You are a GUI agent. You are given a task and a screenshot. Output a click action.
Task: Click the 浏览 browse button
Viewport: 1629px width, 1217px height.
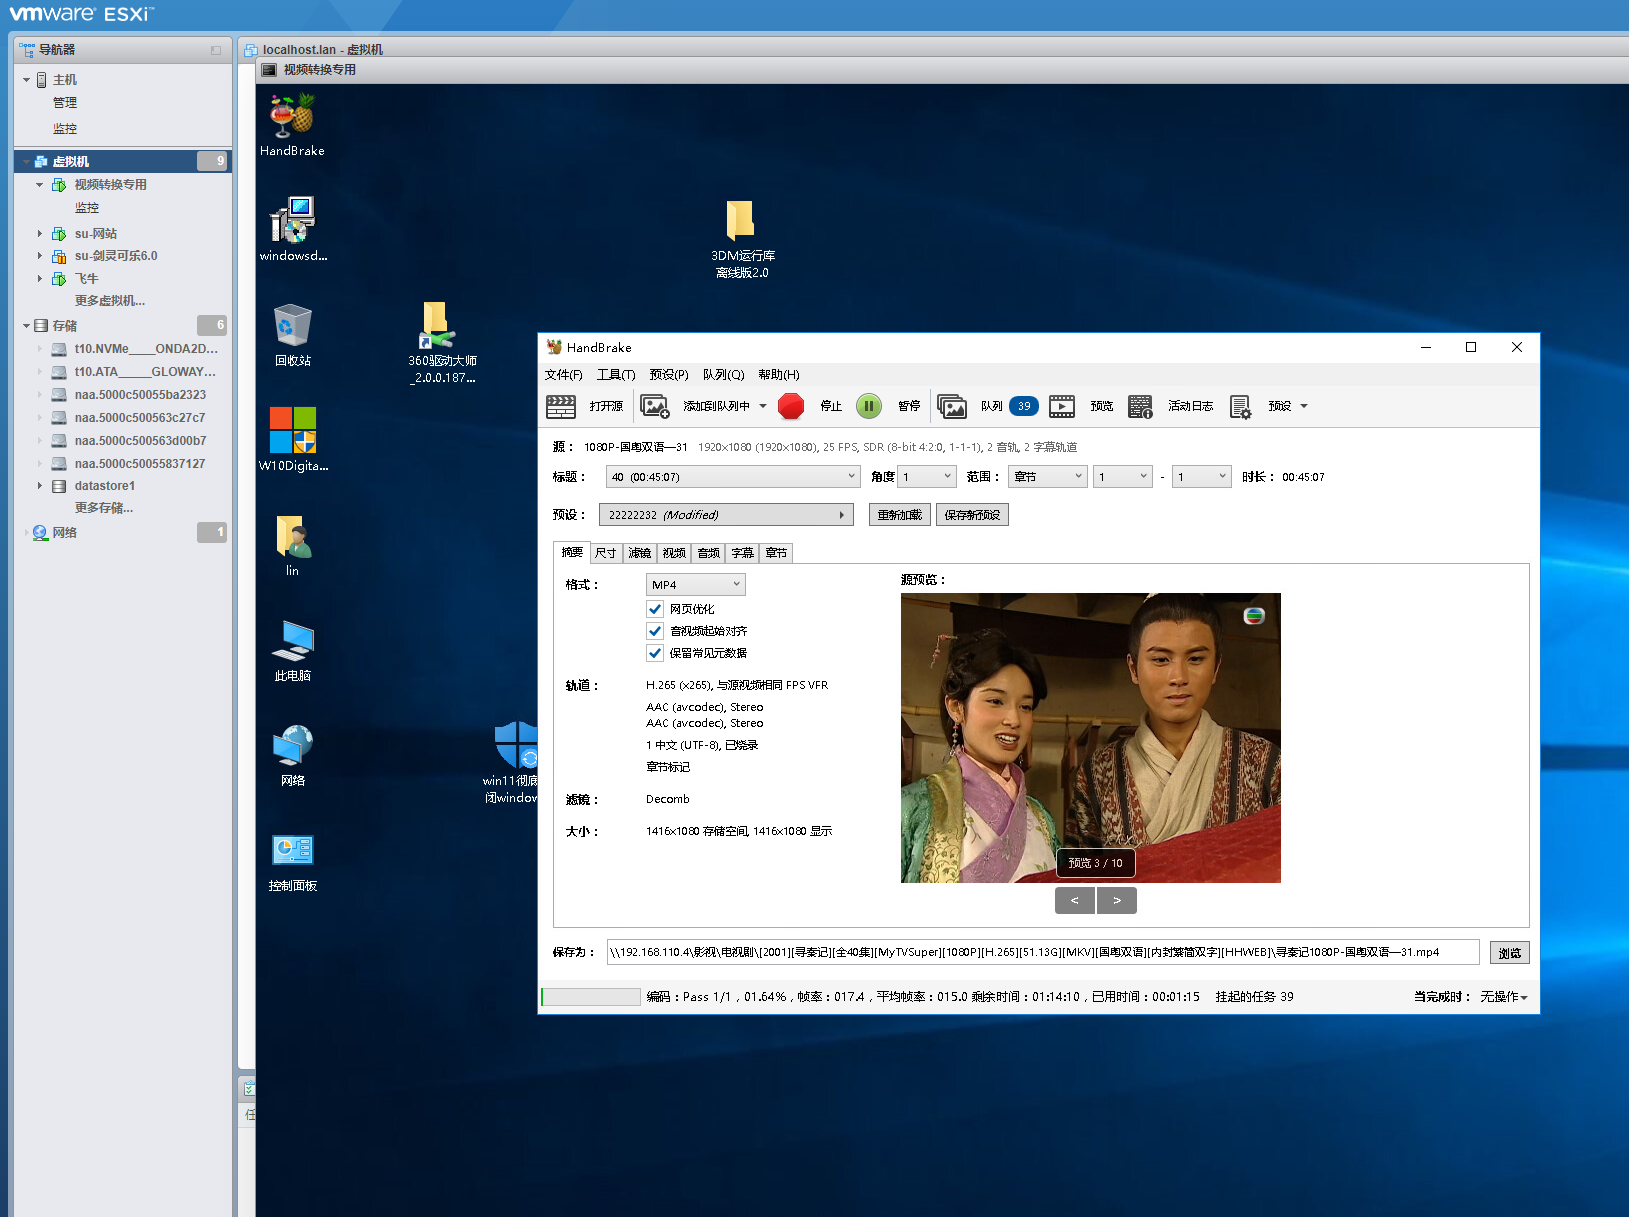coord(1509,953)
